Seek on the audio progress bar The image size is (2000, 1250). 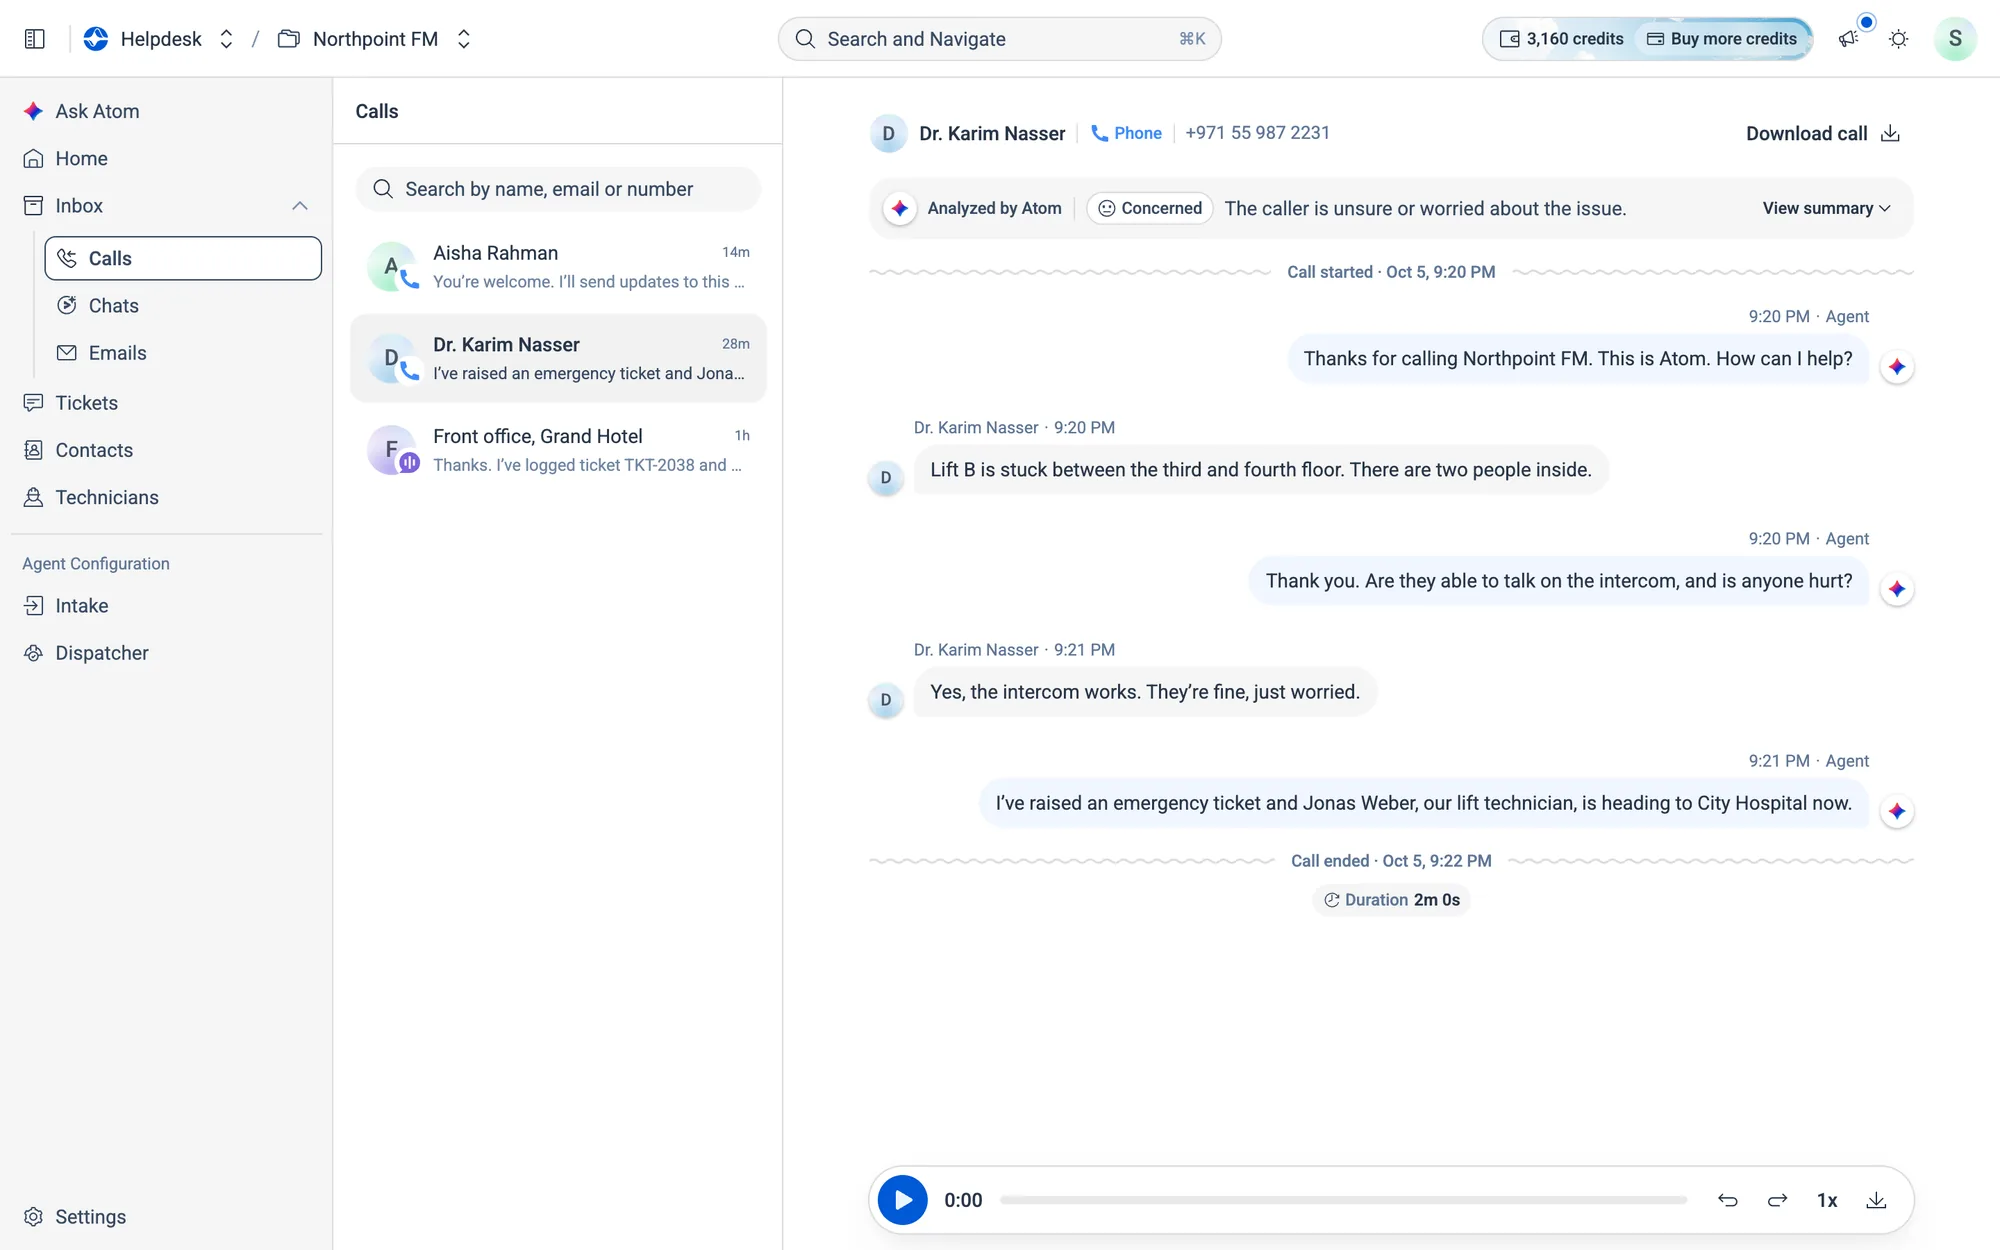click(1343, 1200)
